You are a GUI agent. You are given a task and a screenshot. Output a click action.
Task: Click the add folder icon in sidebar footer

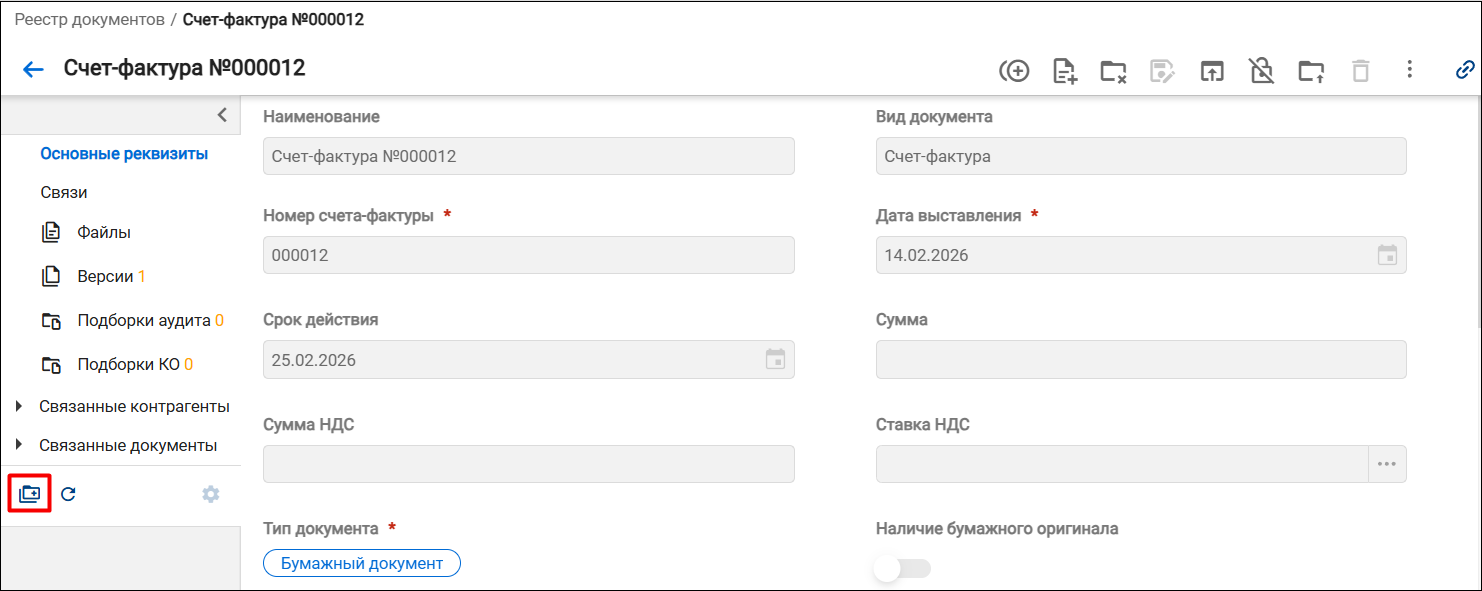(29, 494)
